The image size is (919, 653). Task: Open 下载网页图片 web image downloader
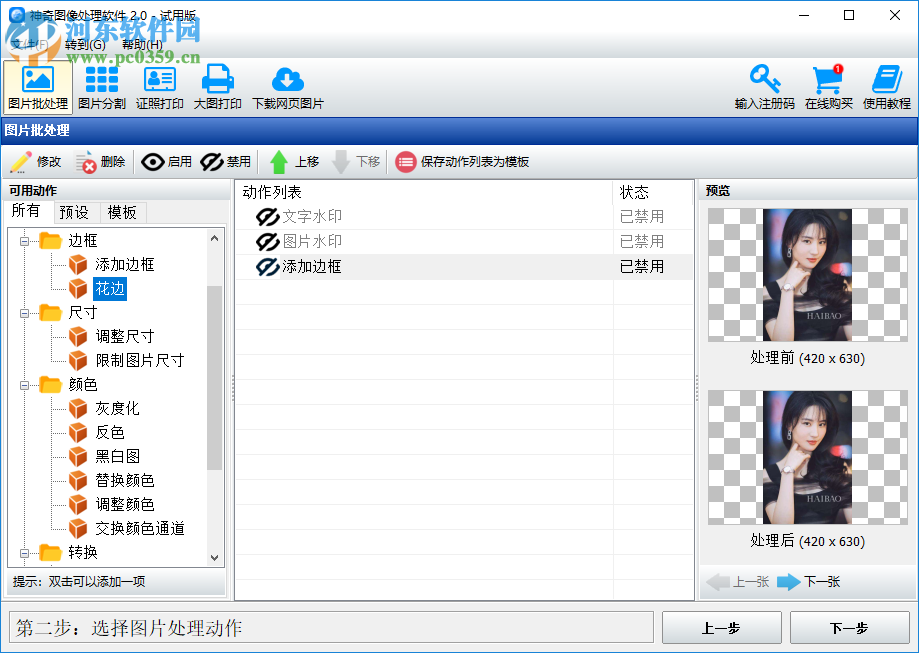tap(288, 87)
